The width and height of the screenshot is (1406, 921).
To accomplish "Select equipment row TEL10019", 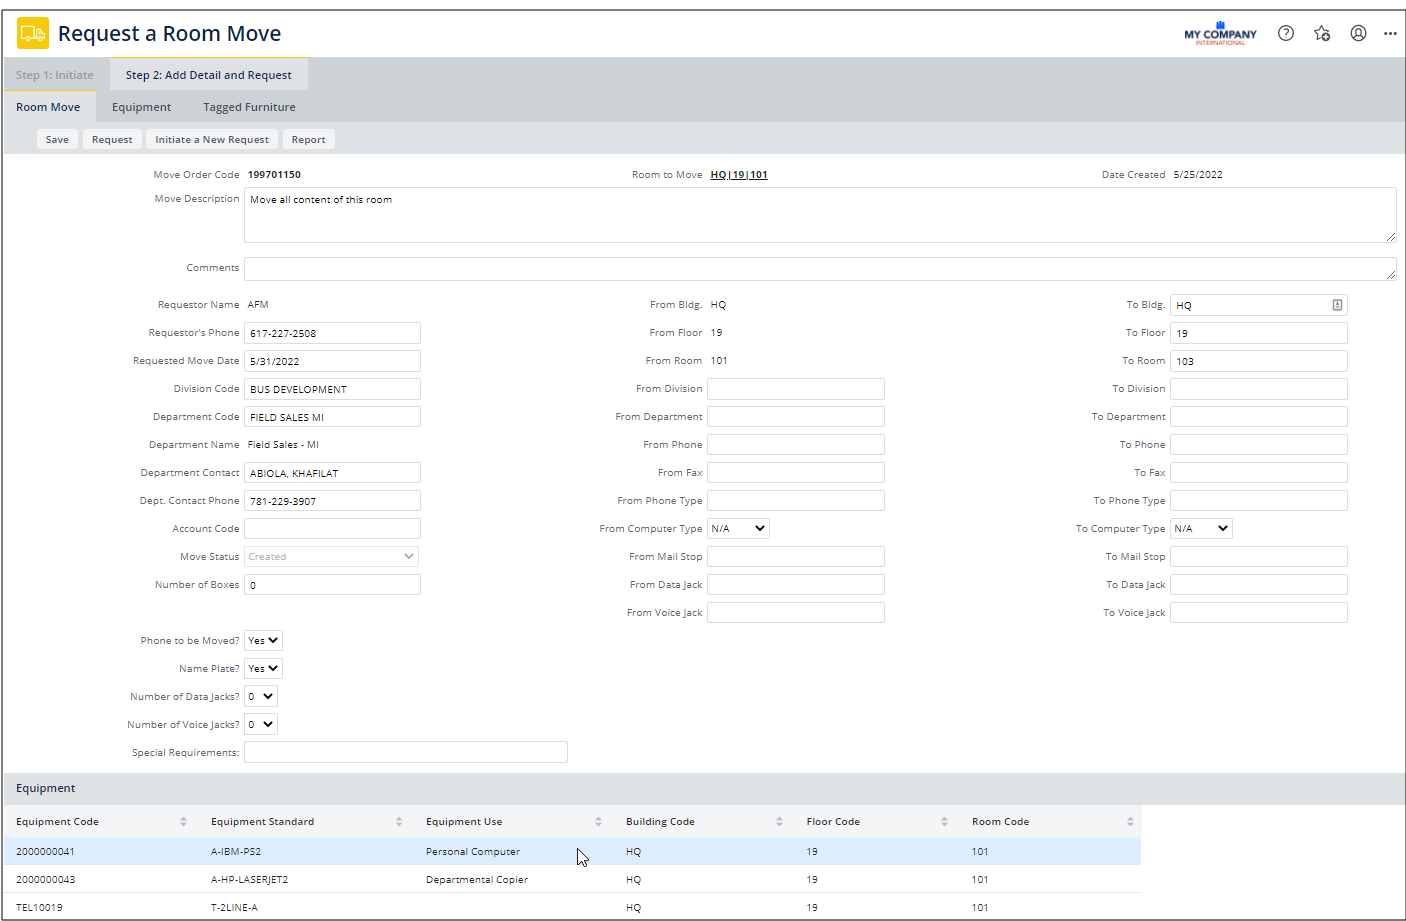I will click(572, 907).
